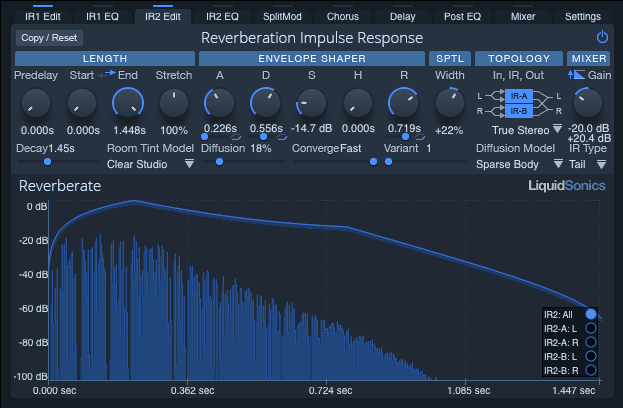Click the Attack (A) knob
Screen dimensions: 623x408
pyautogui.click(x=220, y=103)
